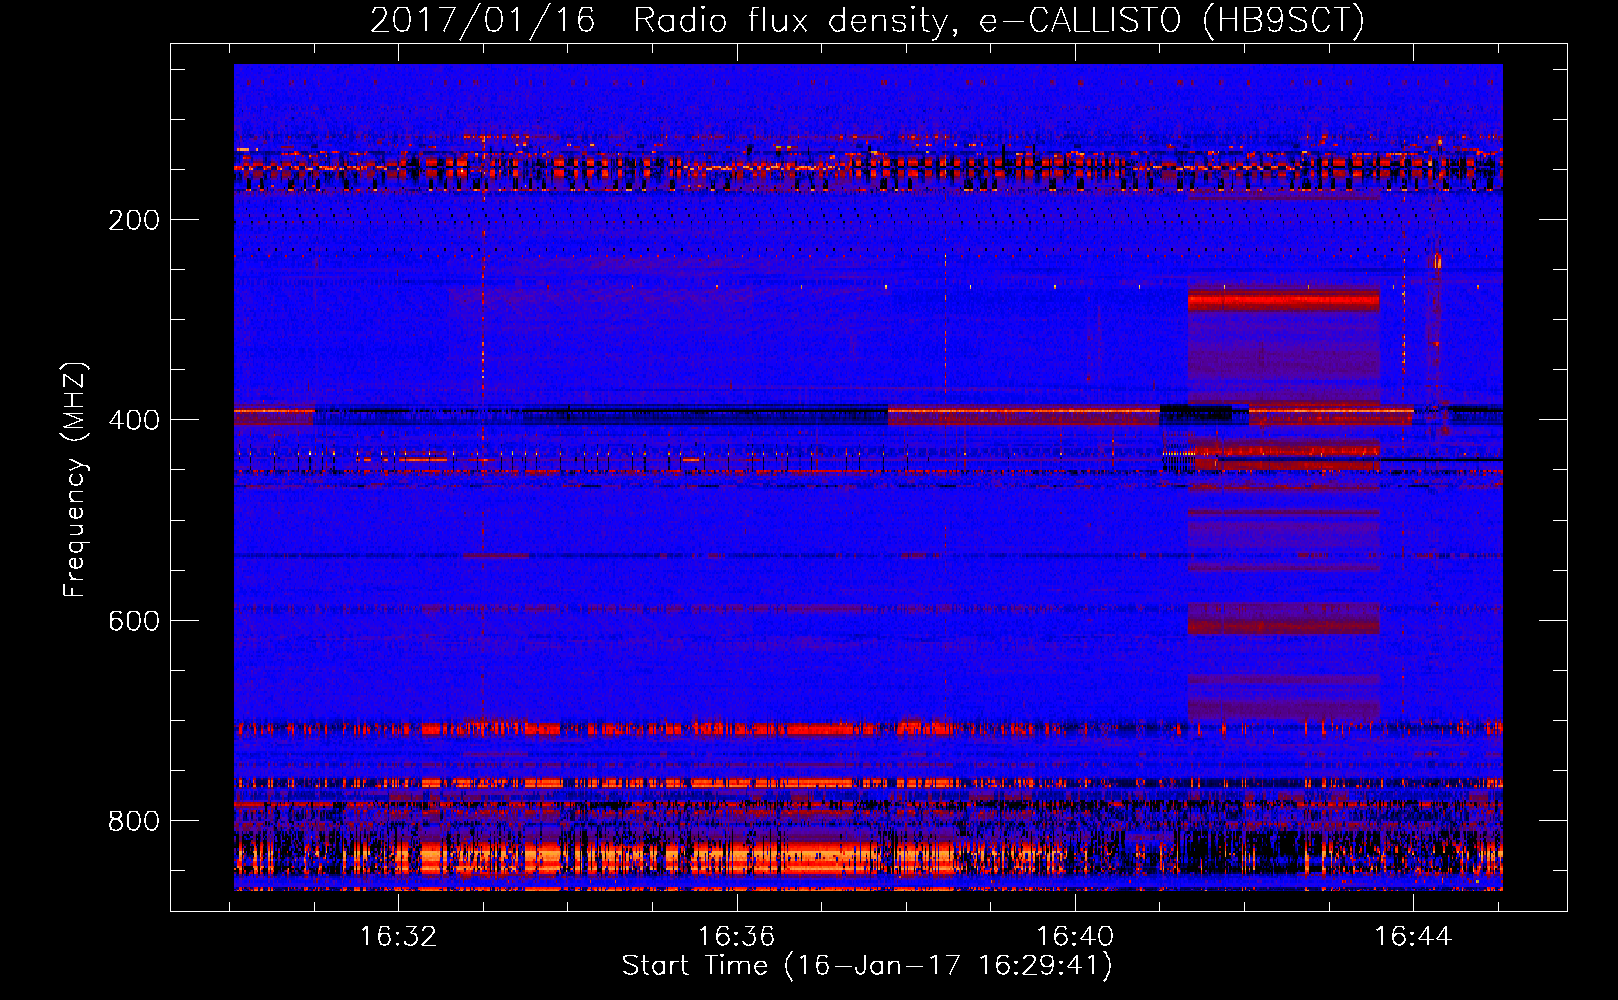Click the plot title '2017/01/16 Radio flux density'
Screen dimensions: 1618x1000
pos(867,20)
